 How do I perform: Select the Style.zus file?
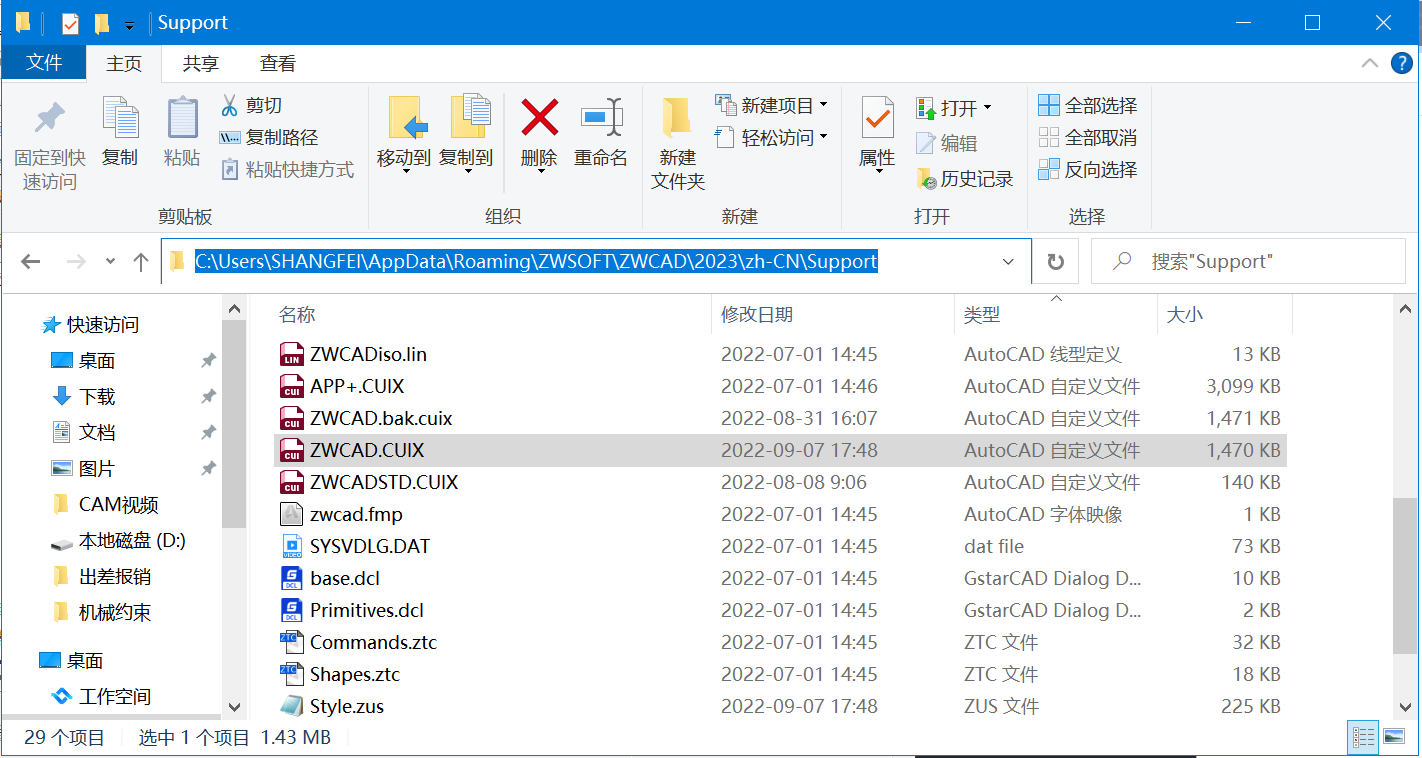click(780, 706)
